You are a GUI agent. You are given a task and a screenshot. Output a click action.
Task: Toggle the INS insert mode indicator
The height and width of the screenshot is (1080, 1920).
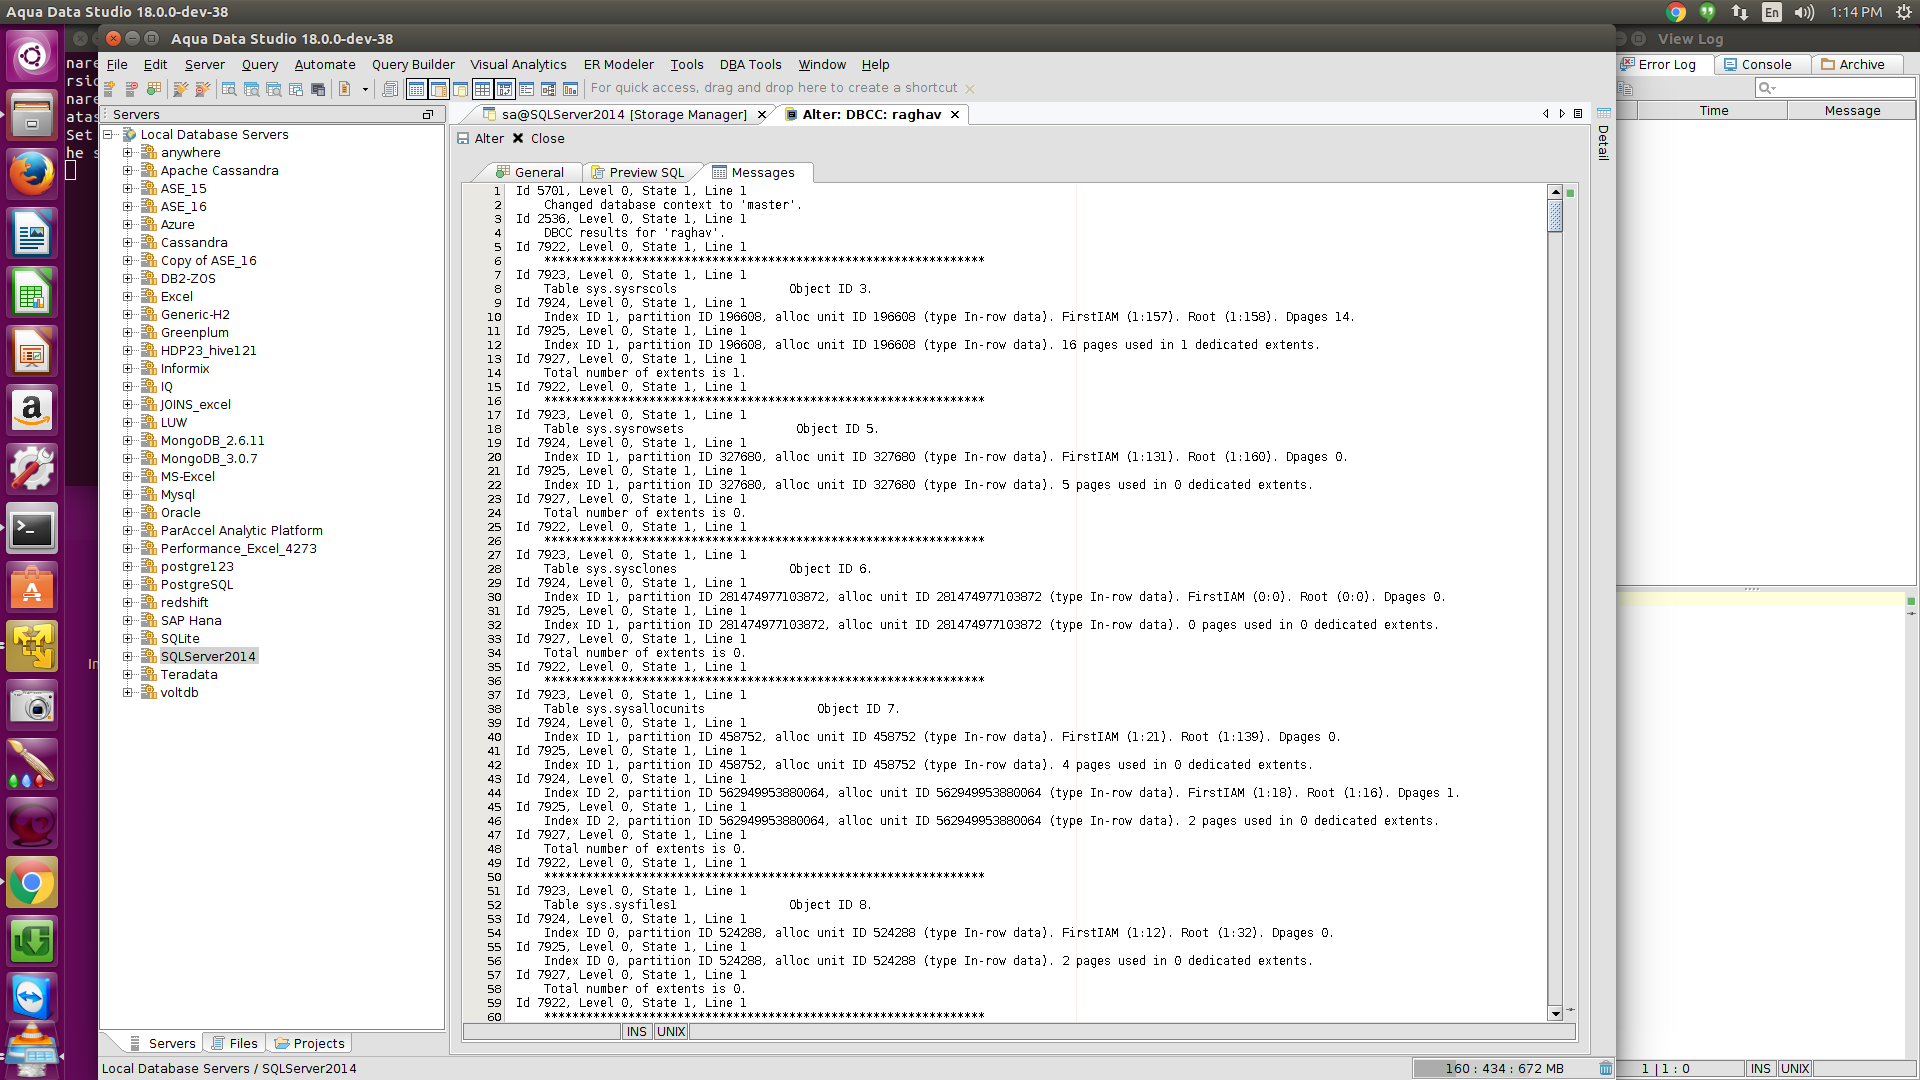click(x=637, y=1032)
